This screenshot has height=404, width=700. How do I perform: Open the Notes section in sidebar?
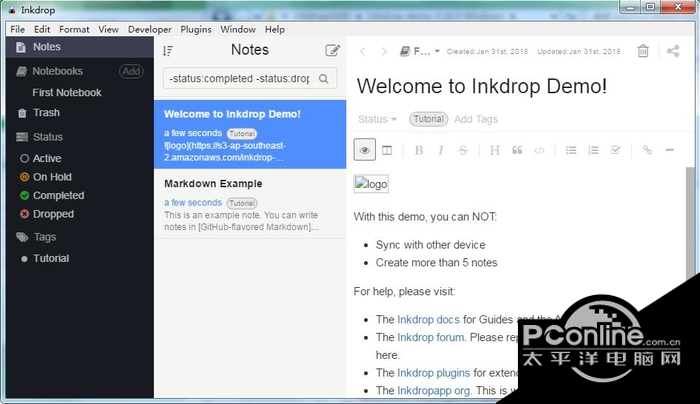(80, 47)
